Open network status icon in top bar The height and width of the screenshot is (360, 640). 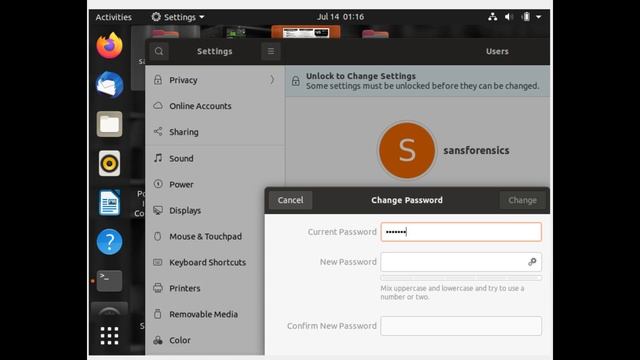493,17
